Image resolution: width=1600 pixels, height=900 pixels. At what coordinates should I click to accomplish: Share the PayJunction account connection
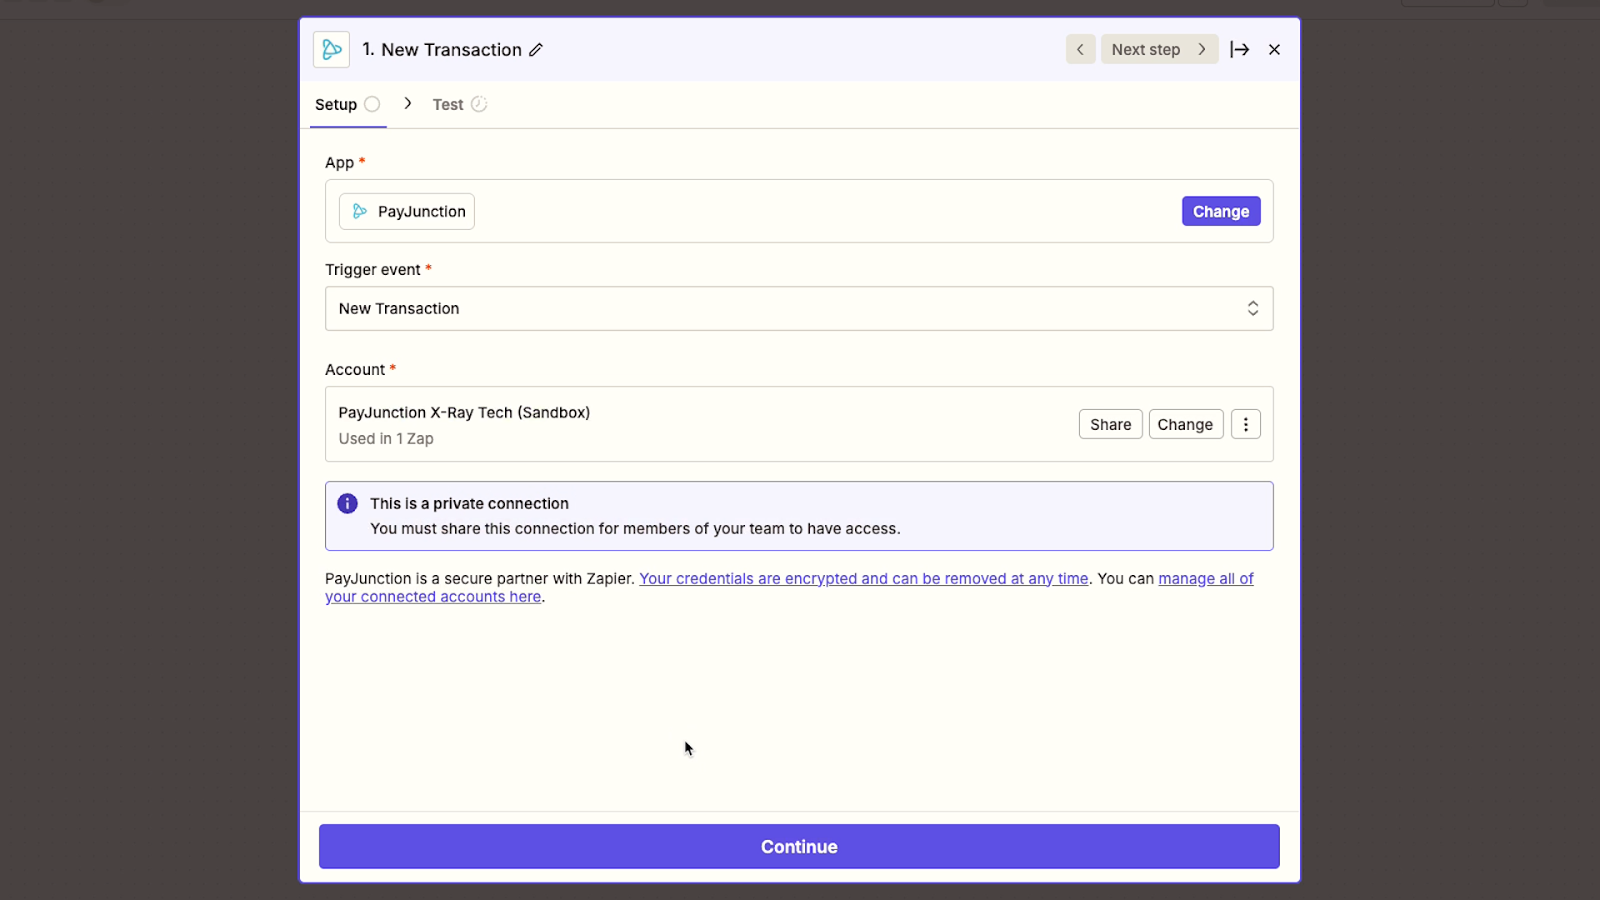click(1110, 424)
